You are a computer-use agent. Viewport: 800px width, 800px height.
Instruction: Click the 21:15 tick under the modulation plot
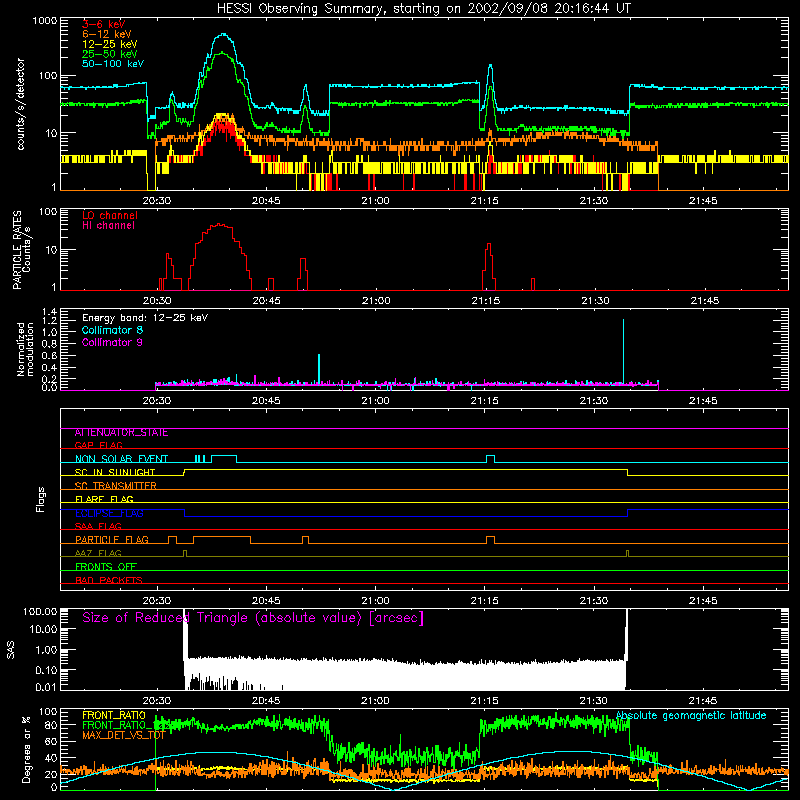point(485,401)
